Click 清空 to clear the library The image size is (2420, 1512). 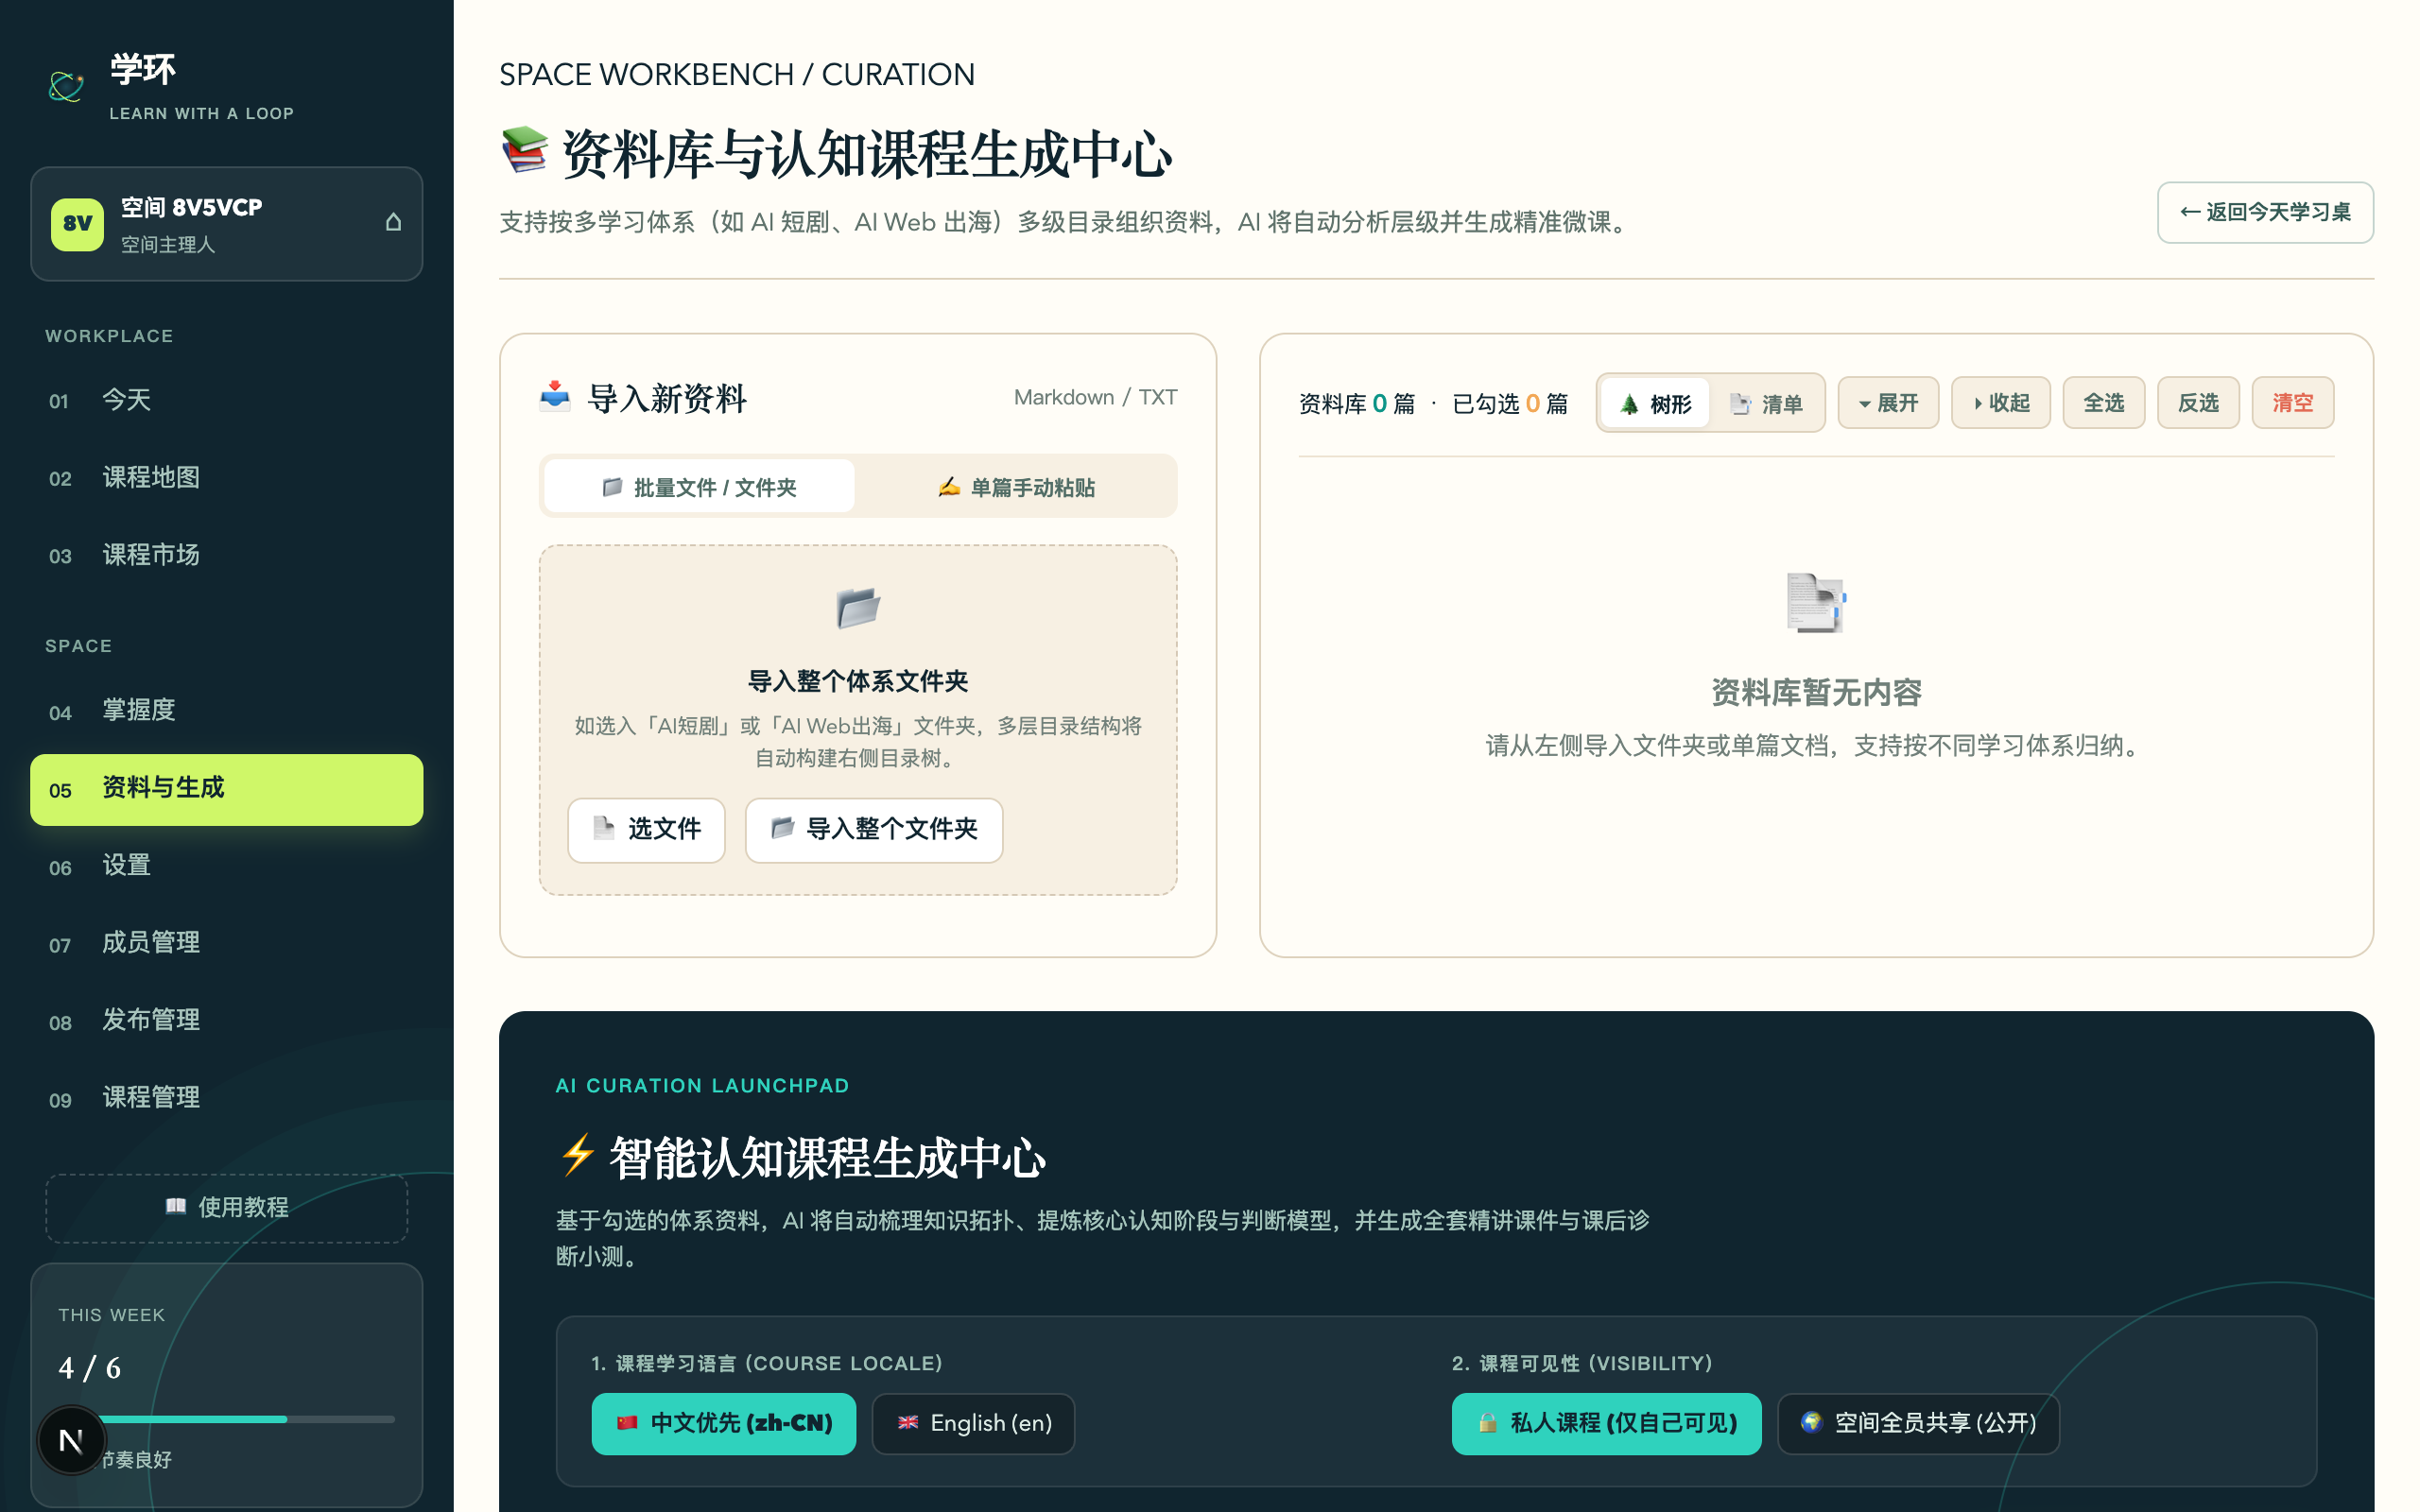[2293, 403]
